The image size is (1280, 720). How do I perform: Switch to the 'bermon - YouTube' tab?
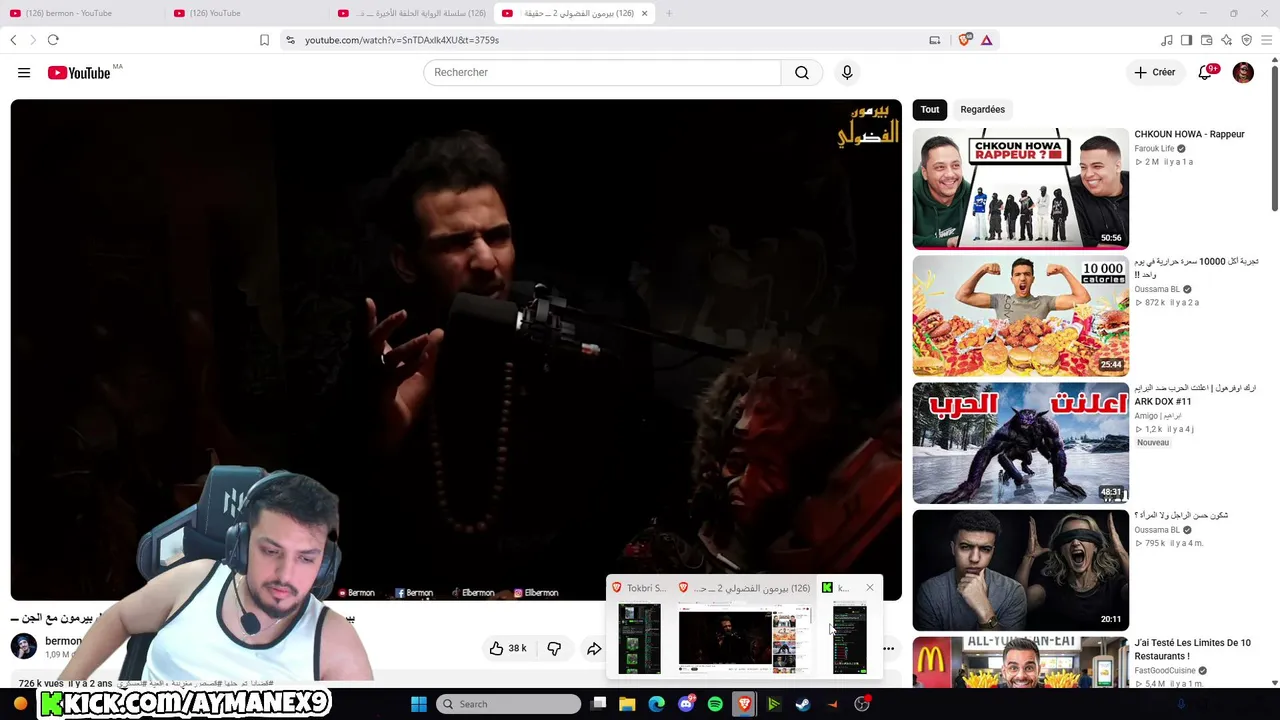(82, 13)
